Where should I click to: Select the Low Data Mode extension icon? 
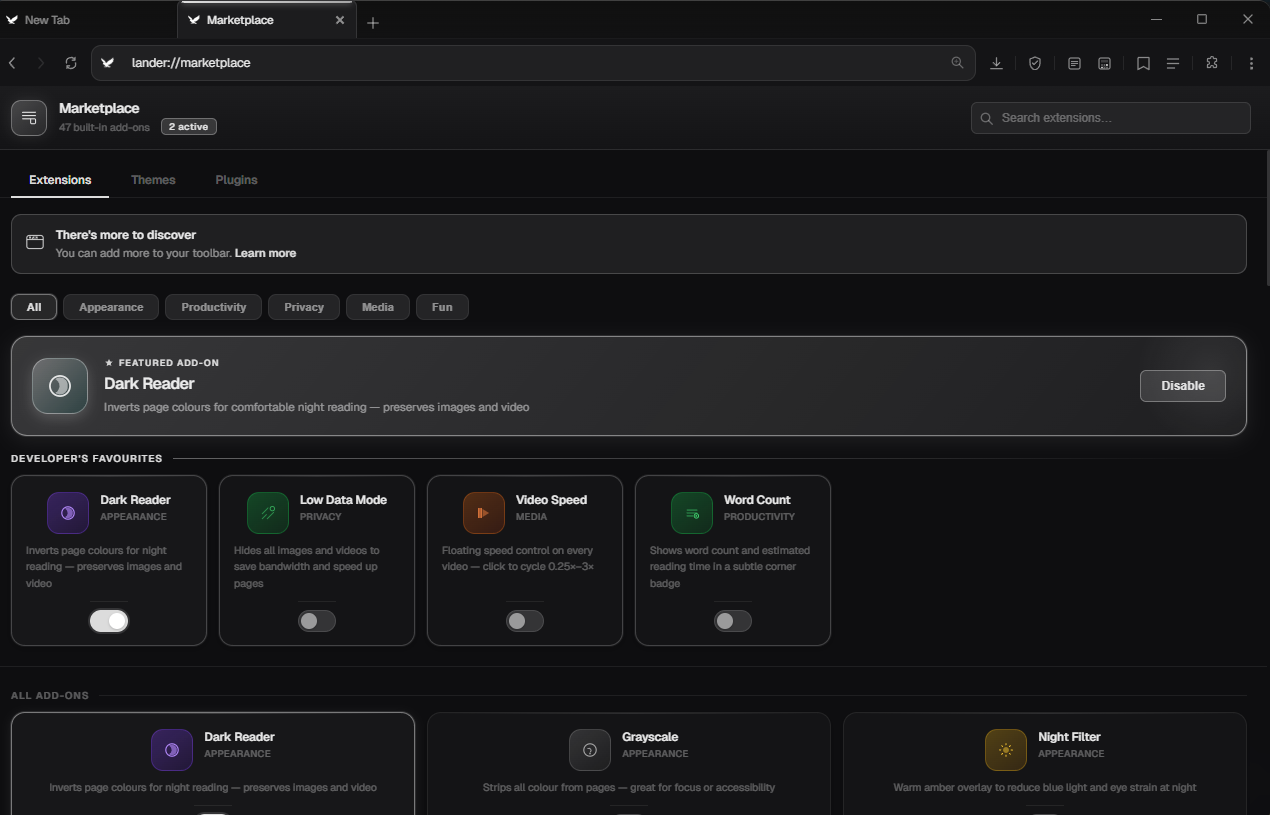click(267, 512)
